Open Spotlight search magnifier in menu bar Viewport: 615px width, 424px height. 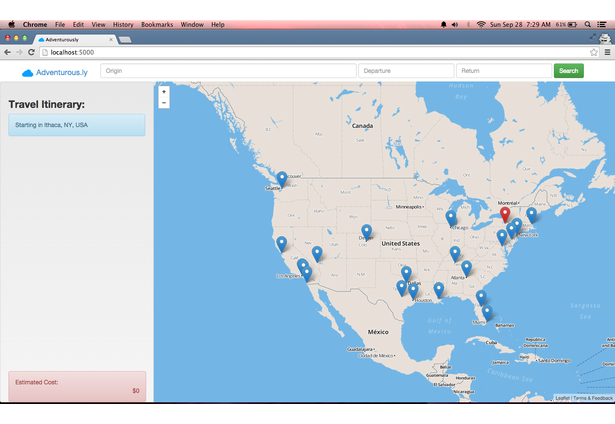click(x=588, y=24)
